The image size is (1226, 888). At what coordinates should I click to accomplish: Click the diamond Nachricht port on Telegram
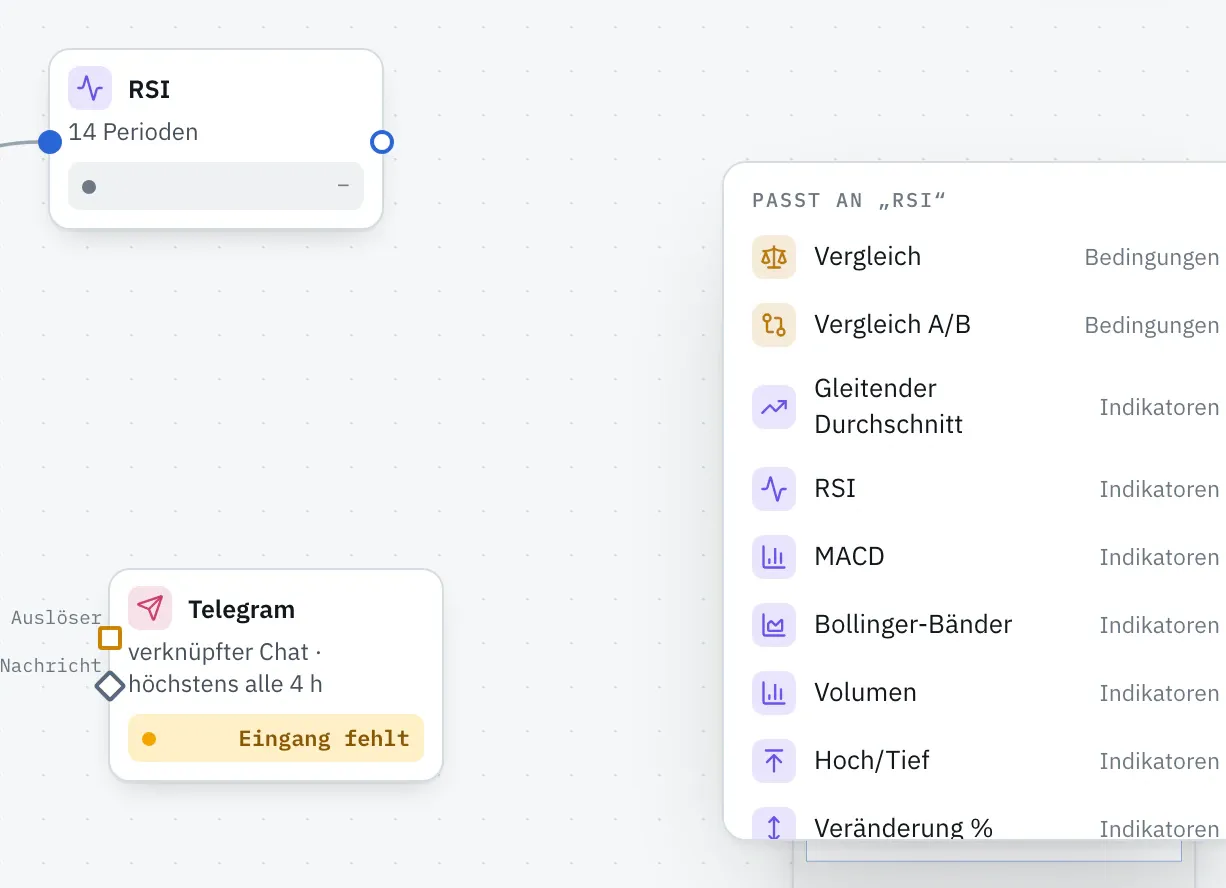coord(109,685)
